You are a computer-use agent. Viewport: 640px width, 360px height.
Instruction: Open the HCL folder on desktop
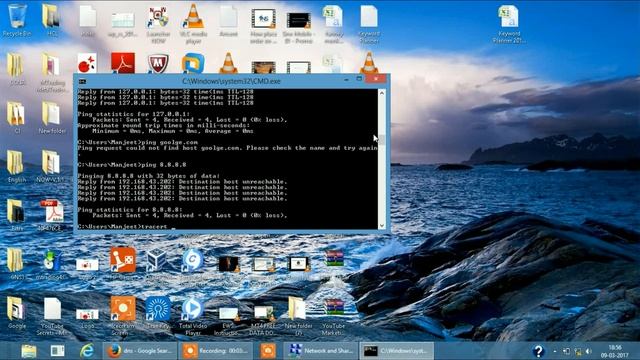point(51,20)
